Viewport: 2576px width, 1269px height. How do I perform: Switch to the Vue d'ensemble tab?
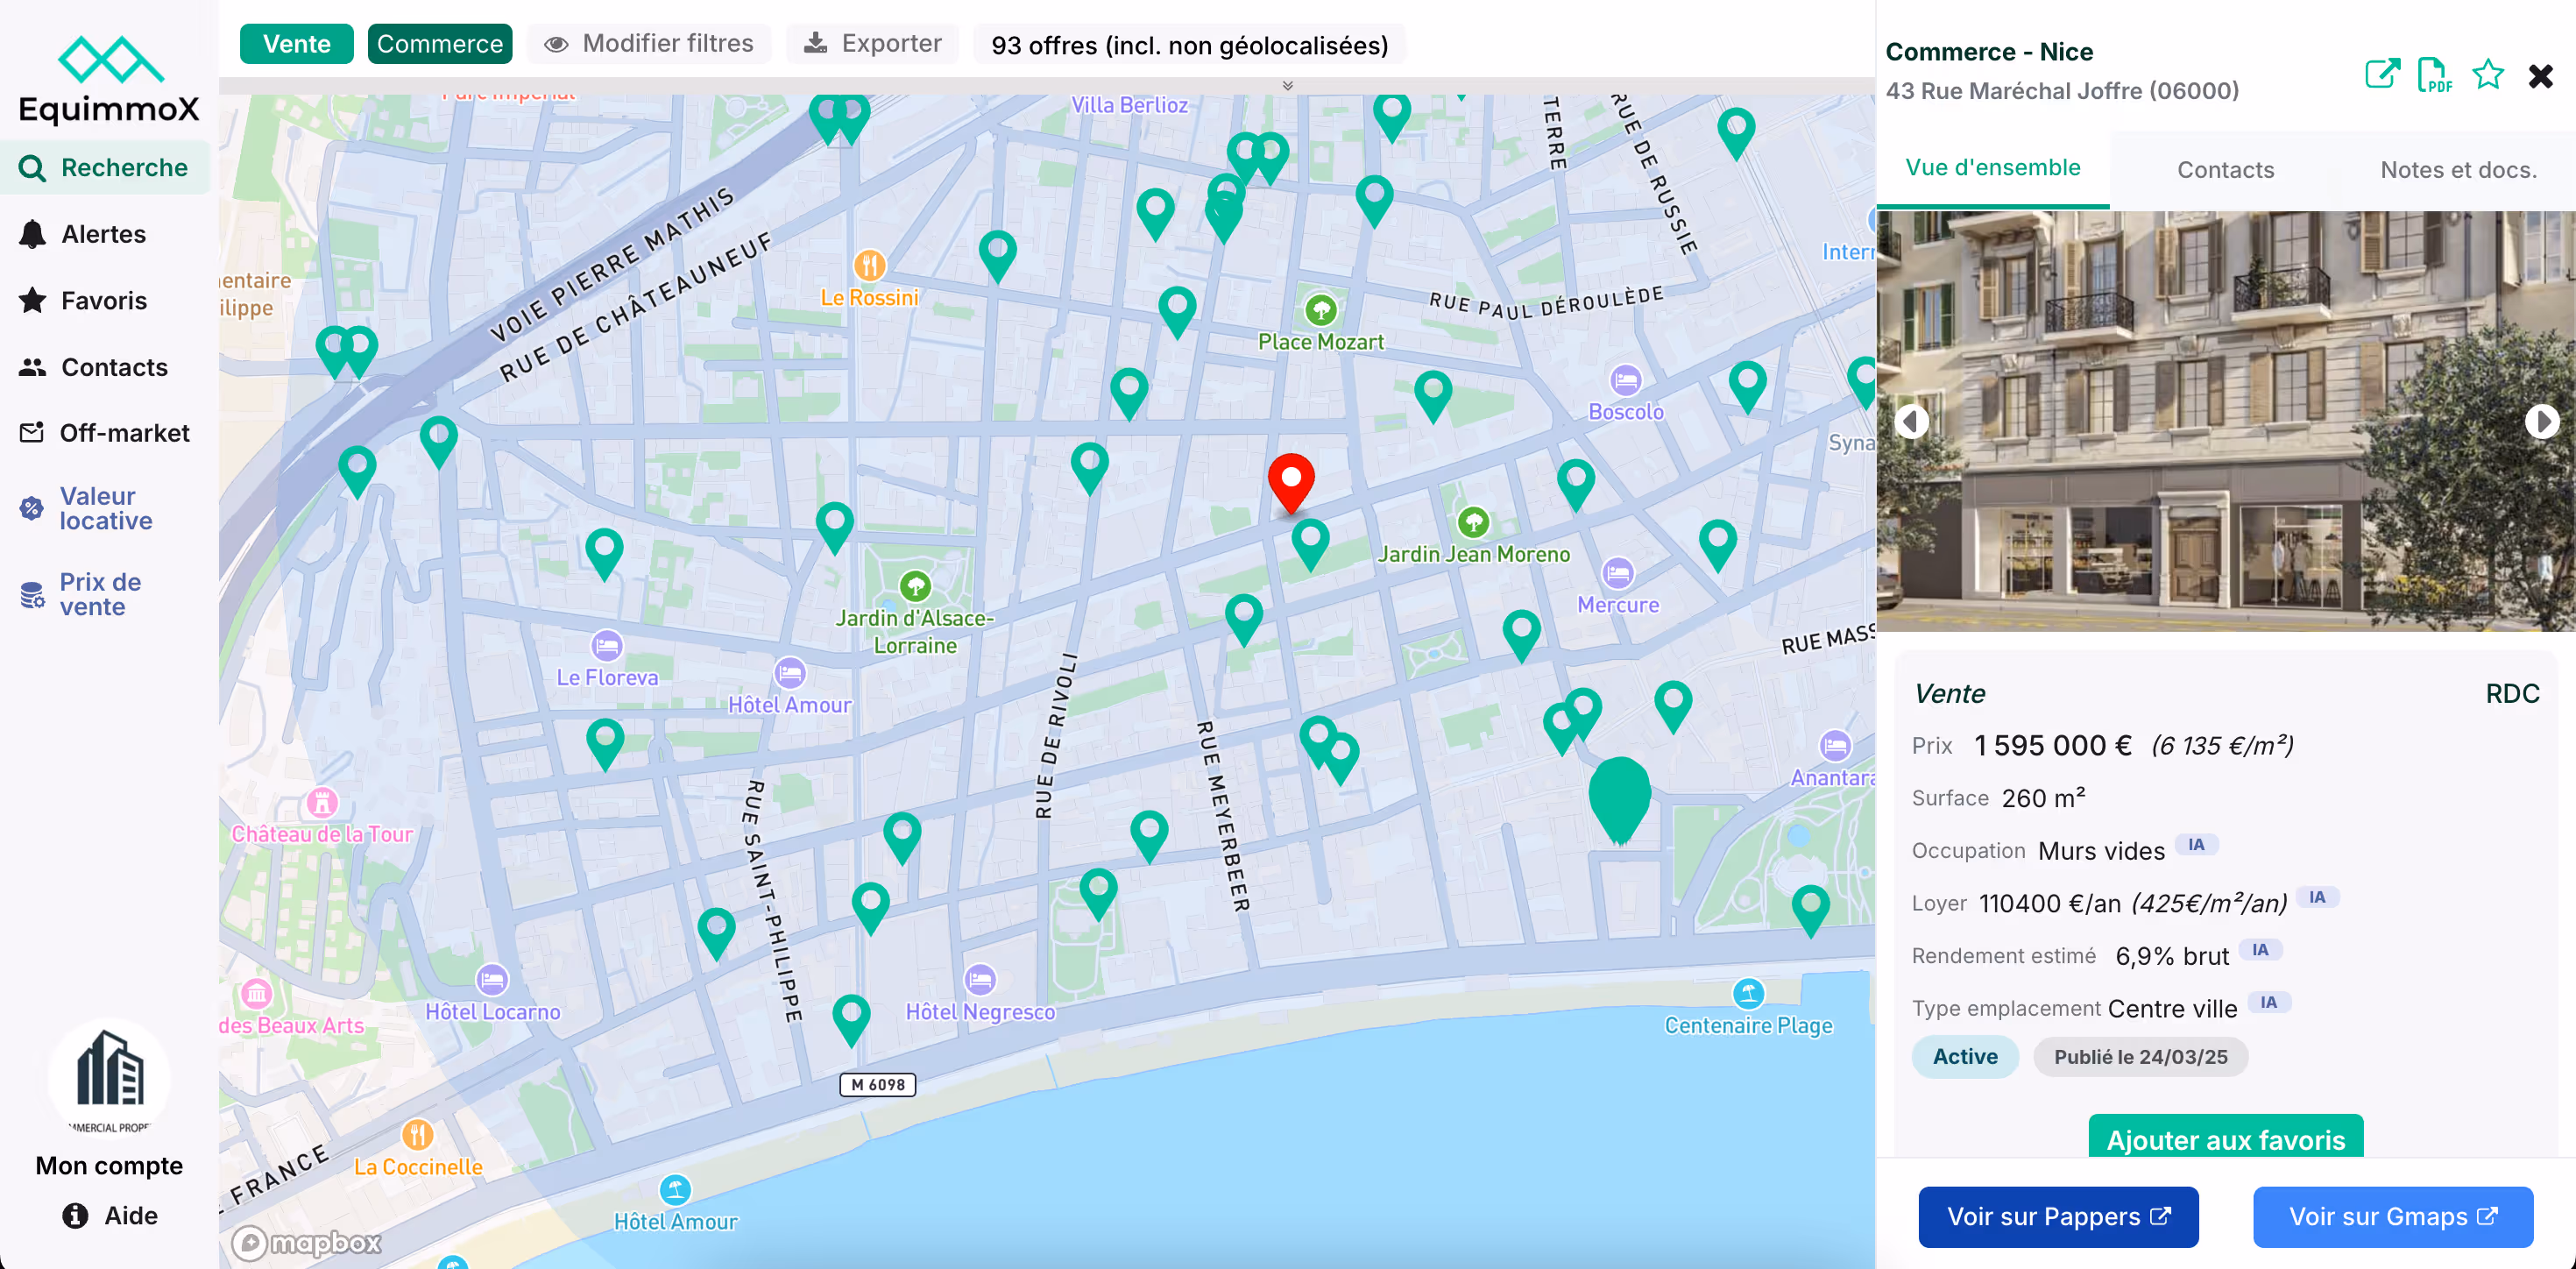tap(1992, 168)
